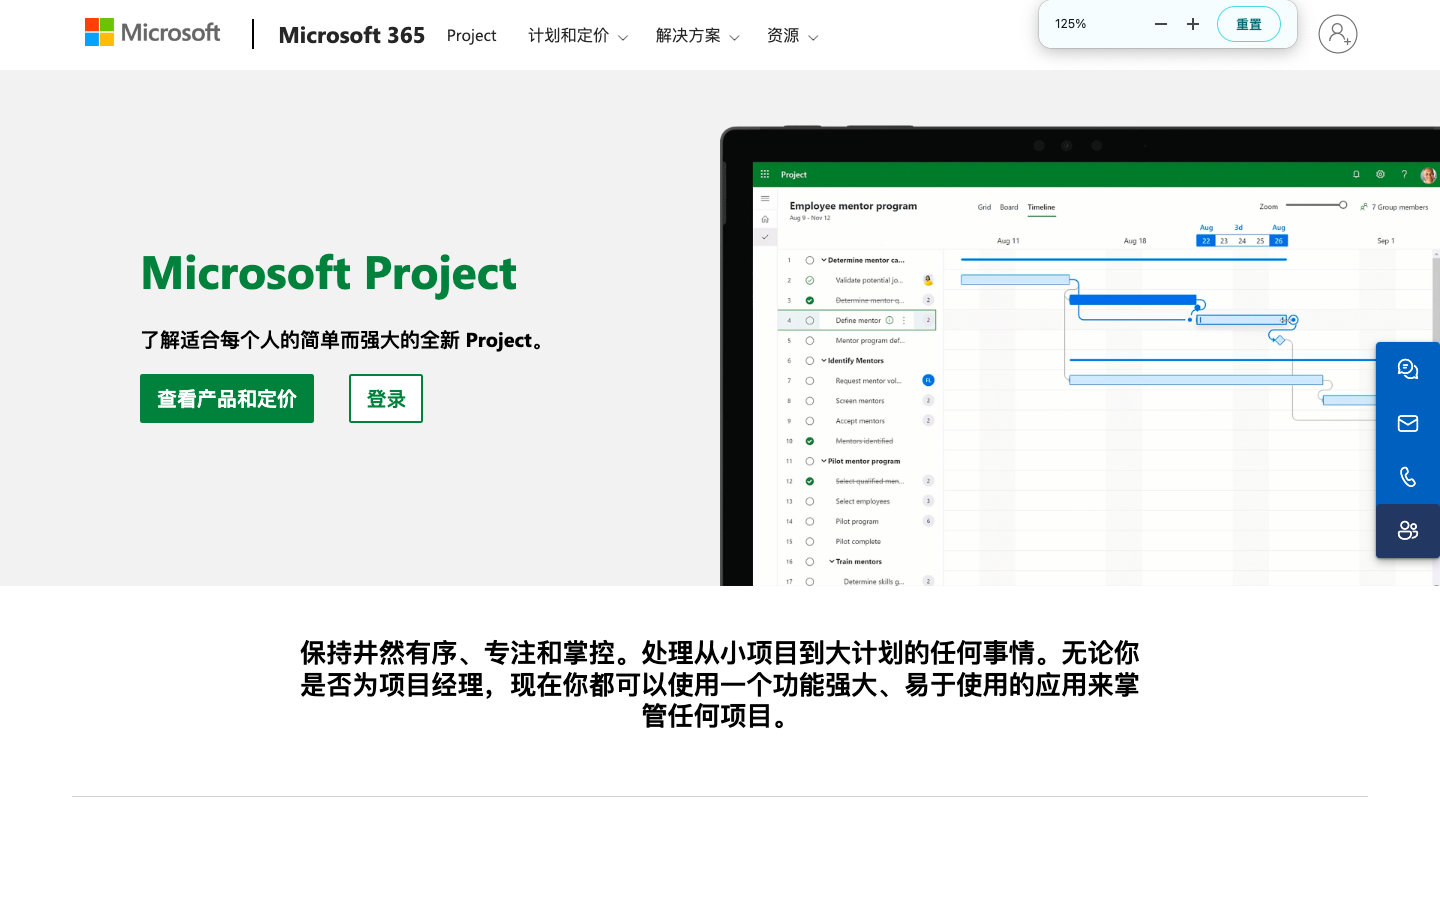Click the email contact icon on the sidebar
This screenshot has width=1440, height=900.
(x=1408, y=422)
